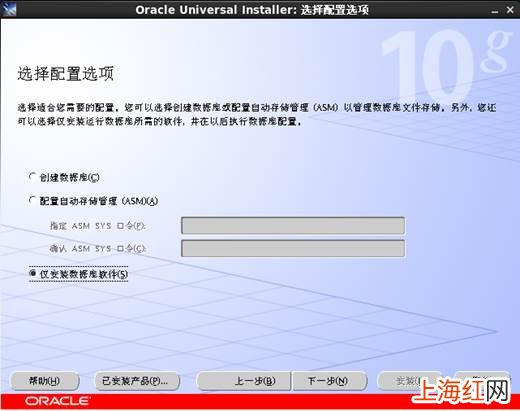
Task: Click the 指定 ASM SYS 口令(P) label
Action: tap(98, 226)
